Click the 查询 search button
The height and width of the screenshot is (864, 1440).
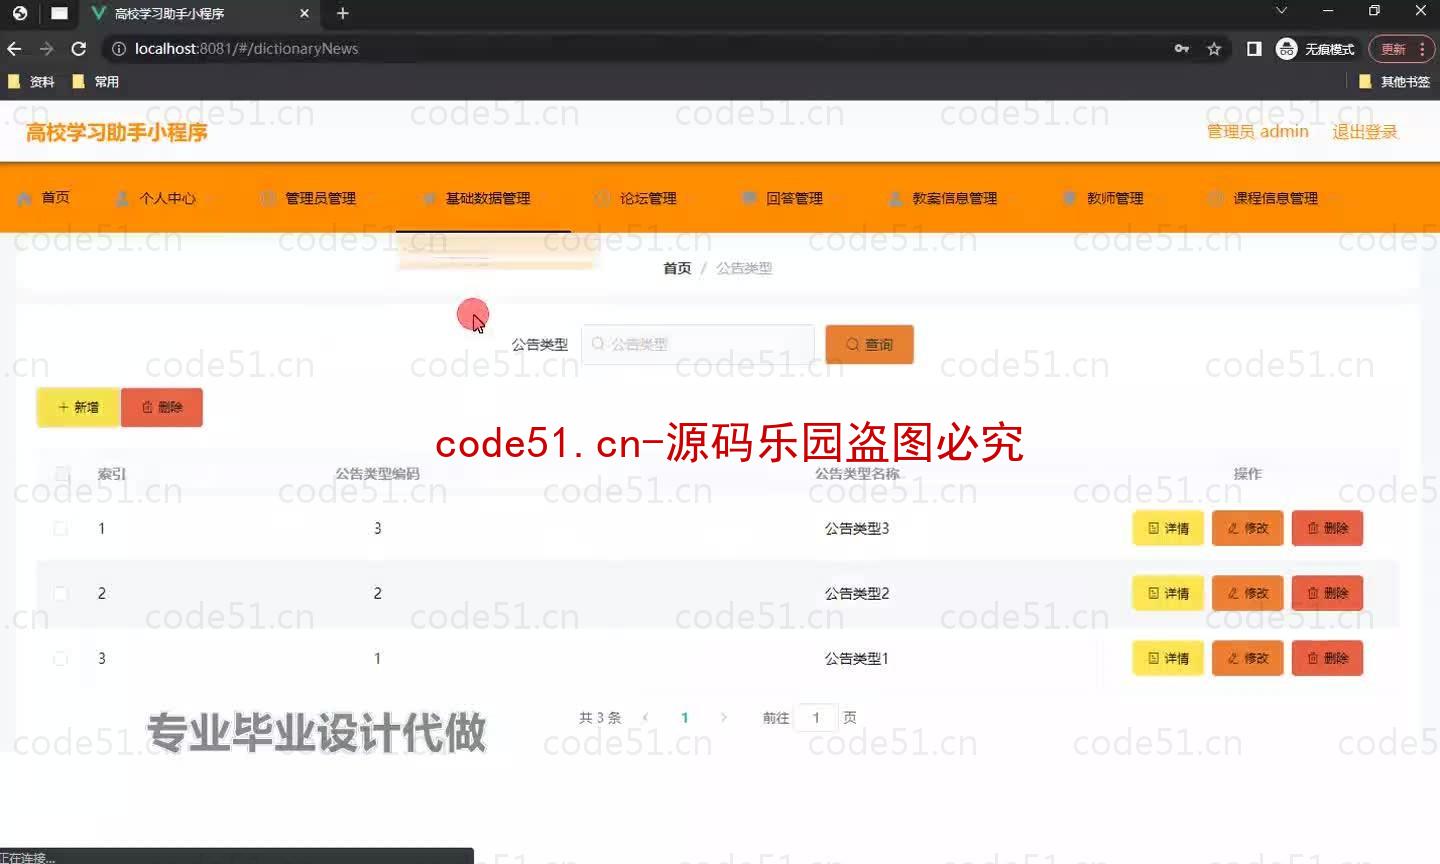(x=869, y=344)
